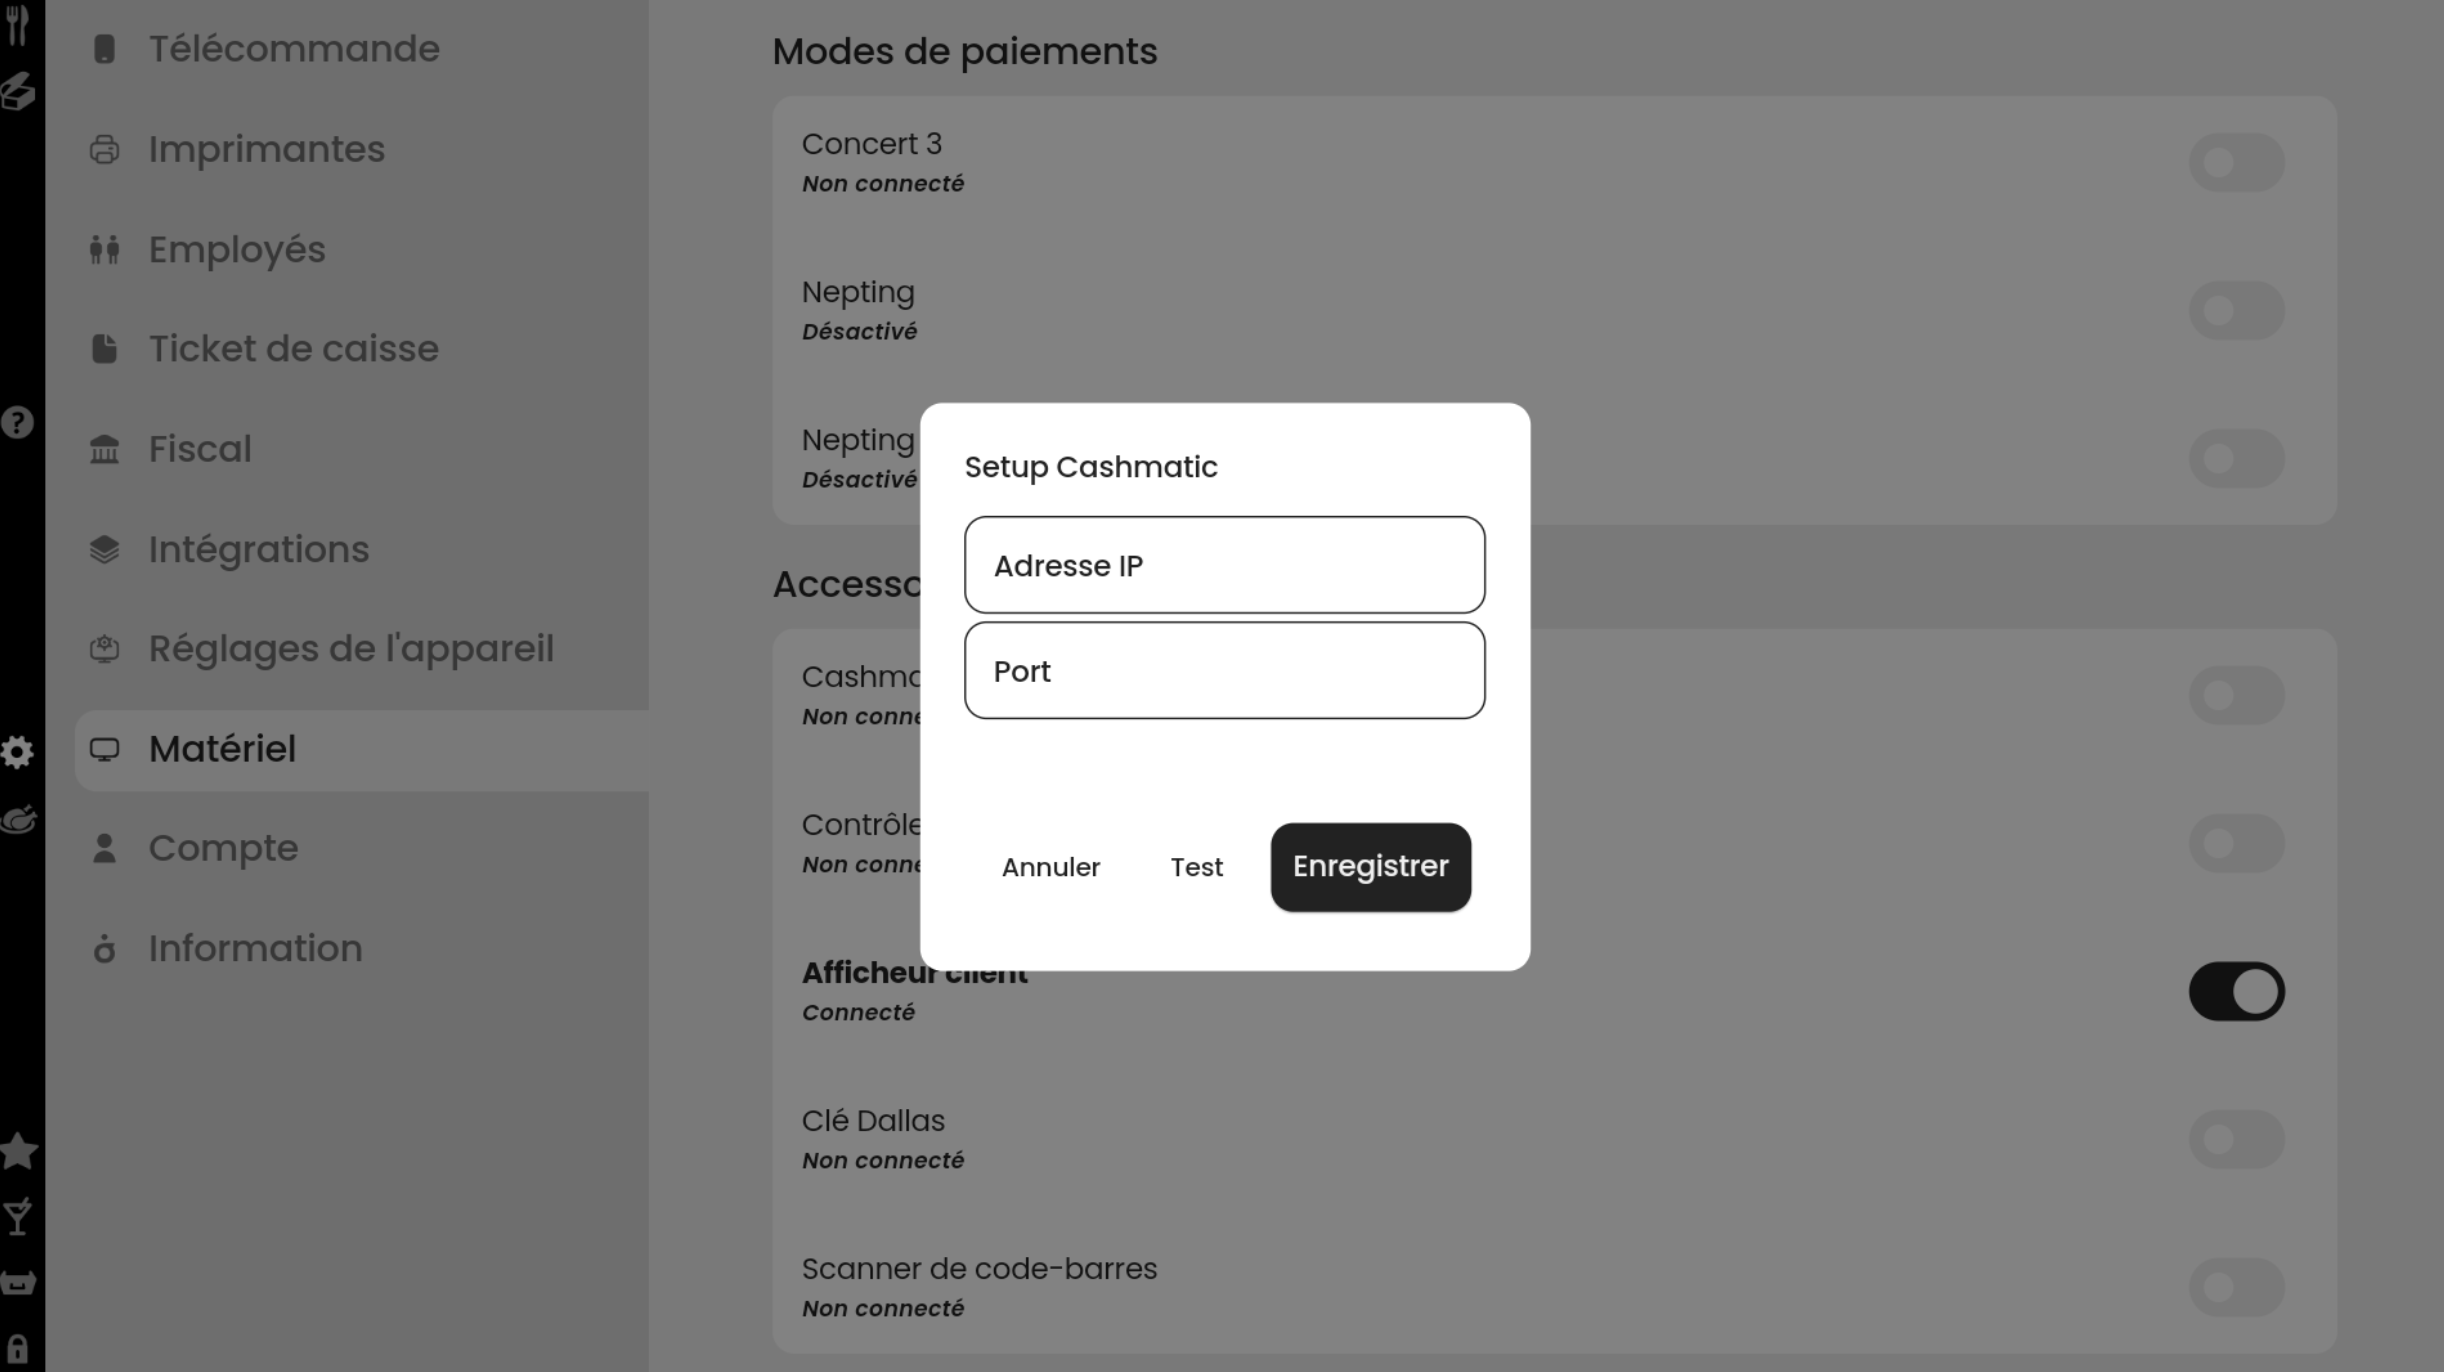The width and height of the screenshot is (2444, 1372).
Task: Click the printer icon beside Imprimantes
Action: click(104, 150)
